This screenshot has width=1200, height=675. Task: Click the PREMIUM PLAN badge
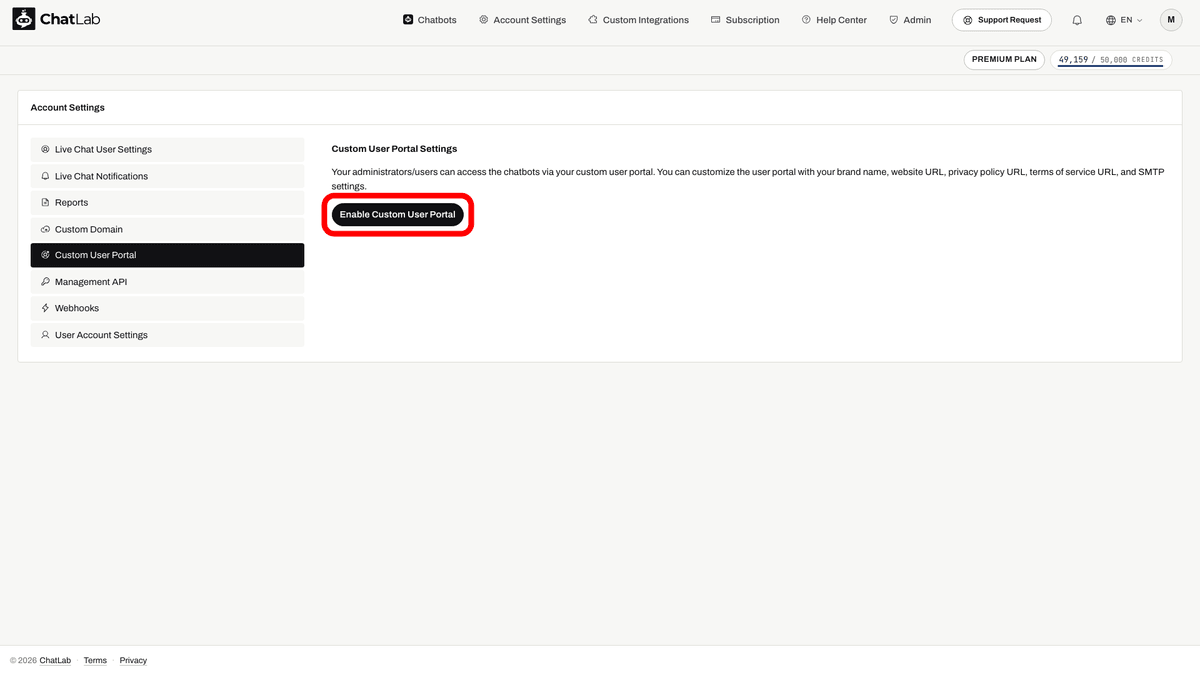tap(1005, 59)
